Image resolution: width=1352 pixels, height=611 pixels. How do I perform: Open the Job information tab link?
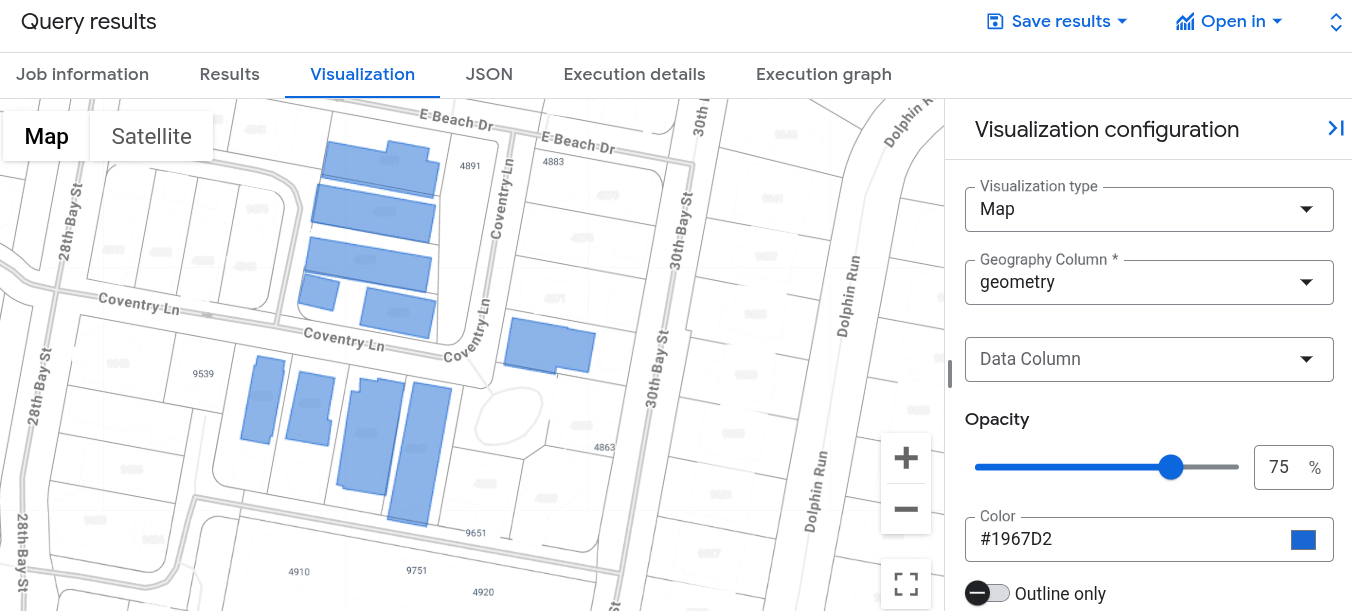(x=82, y=74)
